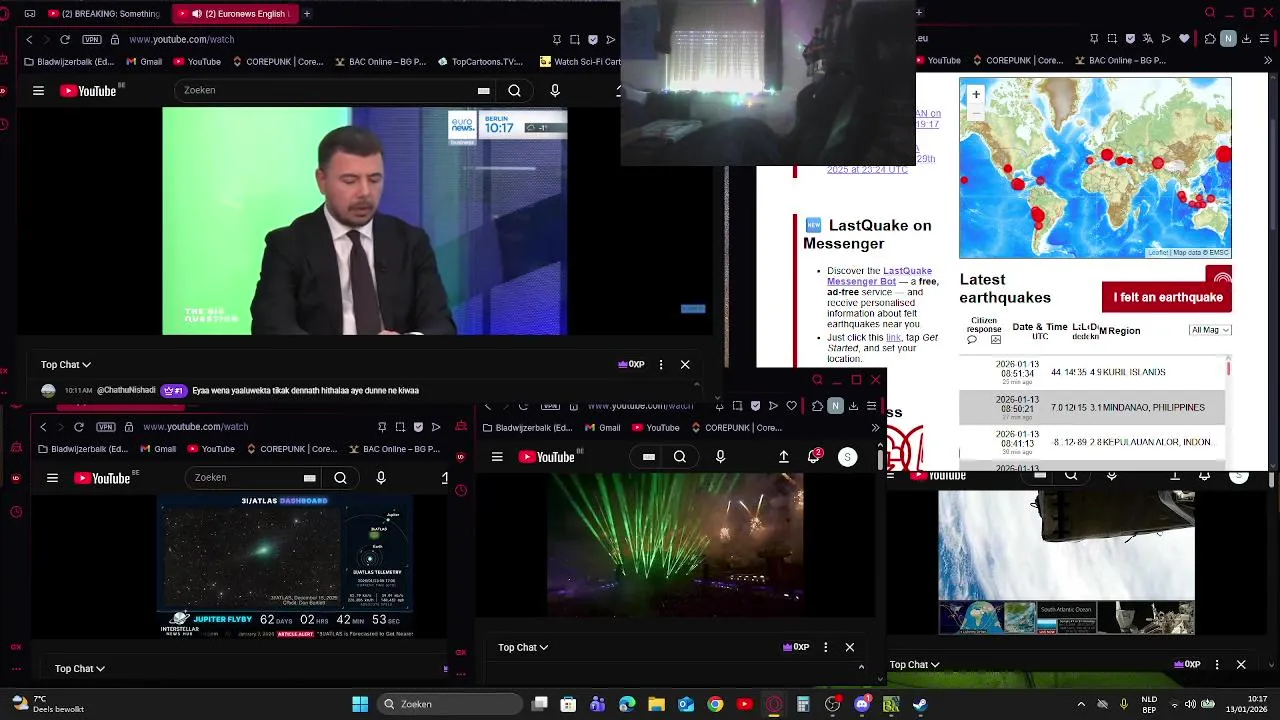Viewport: 1280px width, 720px height.
Task: Expand Top Chat dropdown in Euronews window
Action: point(66,365)
